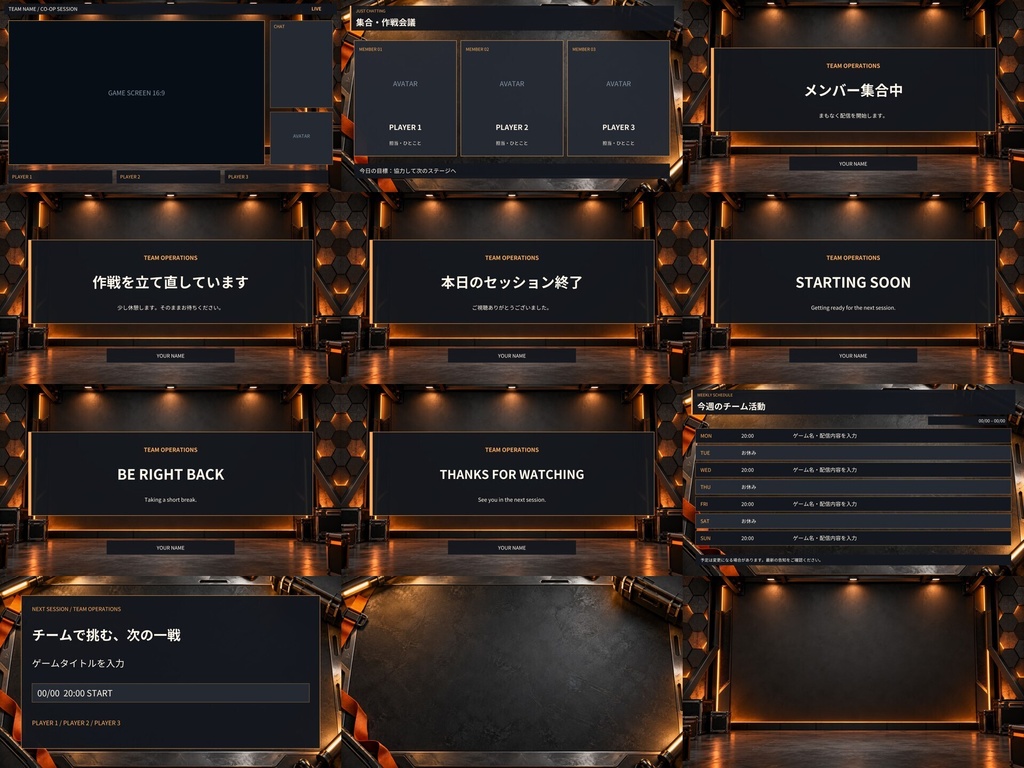The width and height of the screenshot is (1024, 768).
Task: Select the MON 20:00 schedule row
Action: click(853, 436)
